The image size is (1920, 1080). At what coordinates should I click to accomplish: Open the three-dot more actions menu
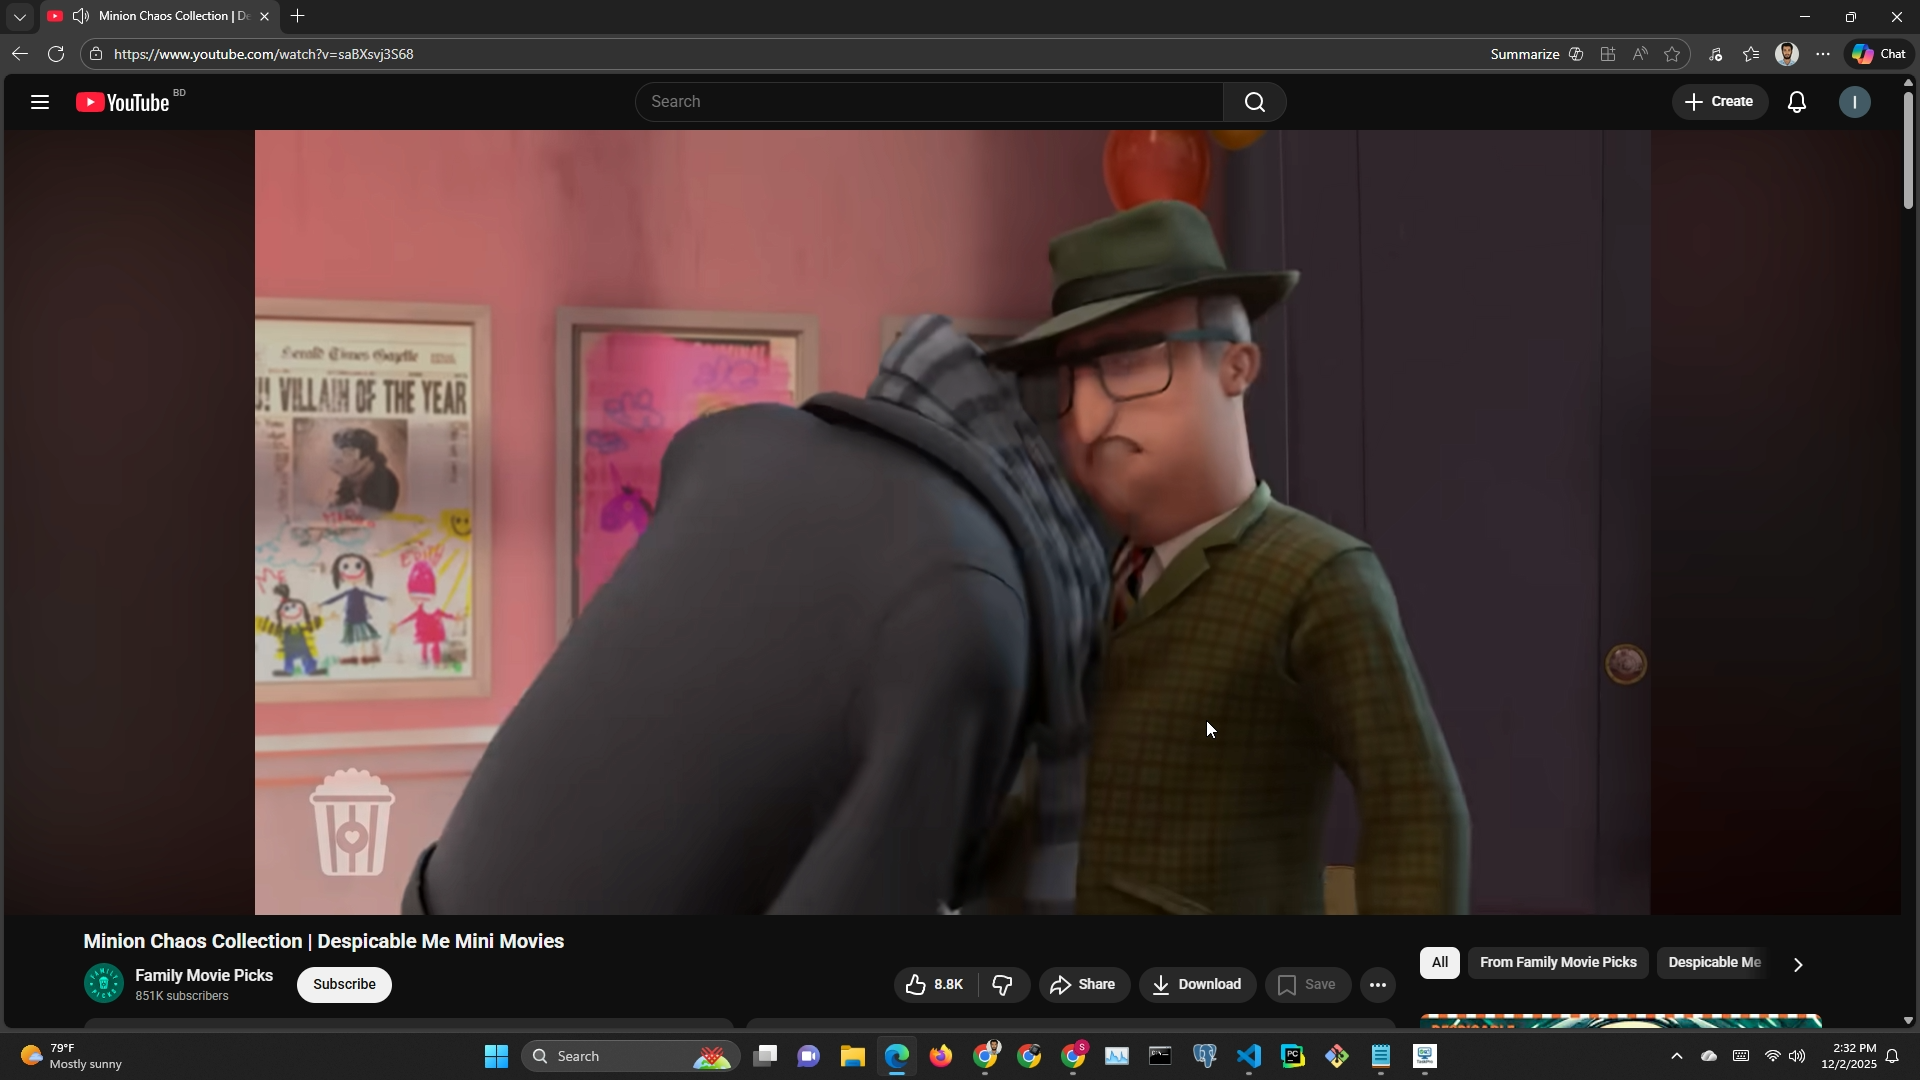[x=1378, y=985]
